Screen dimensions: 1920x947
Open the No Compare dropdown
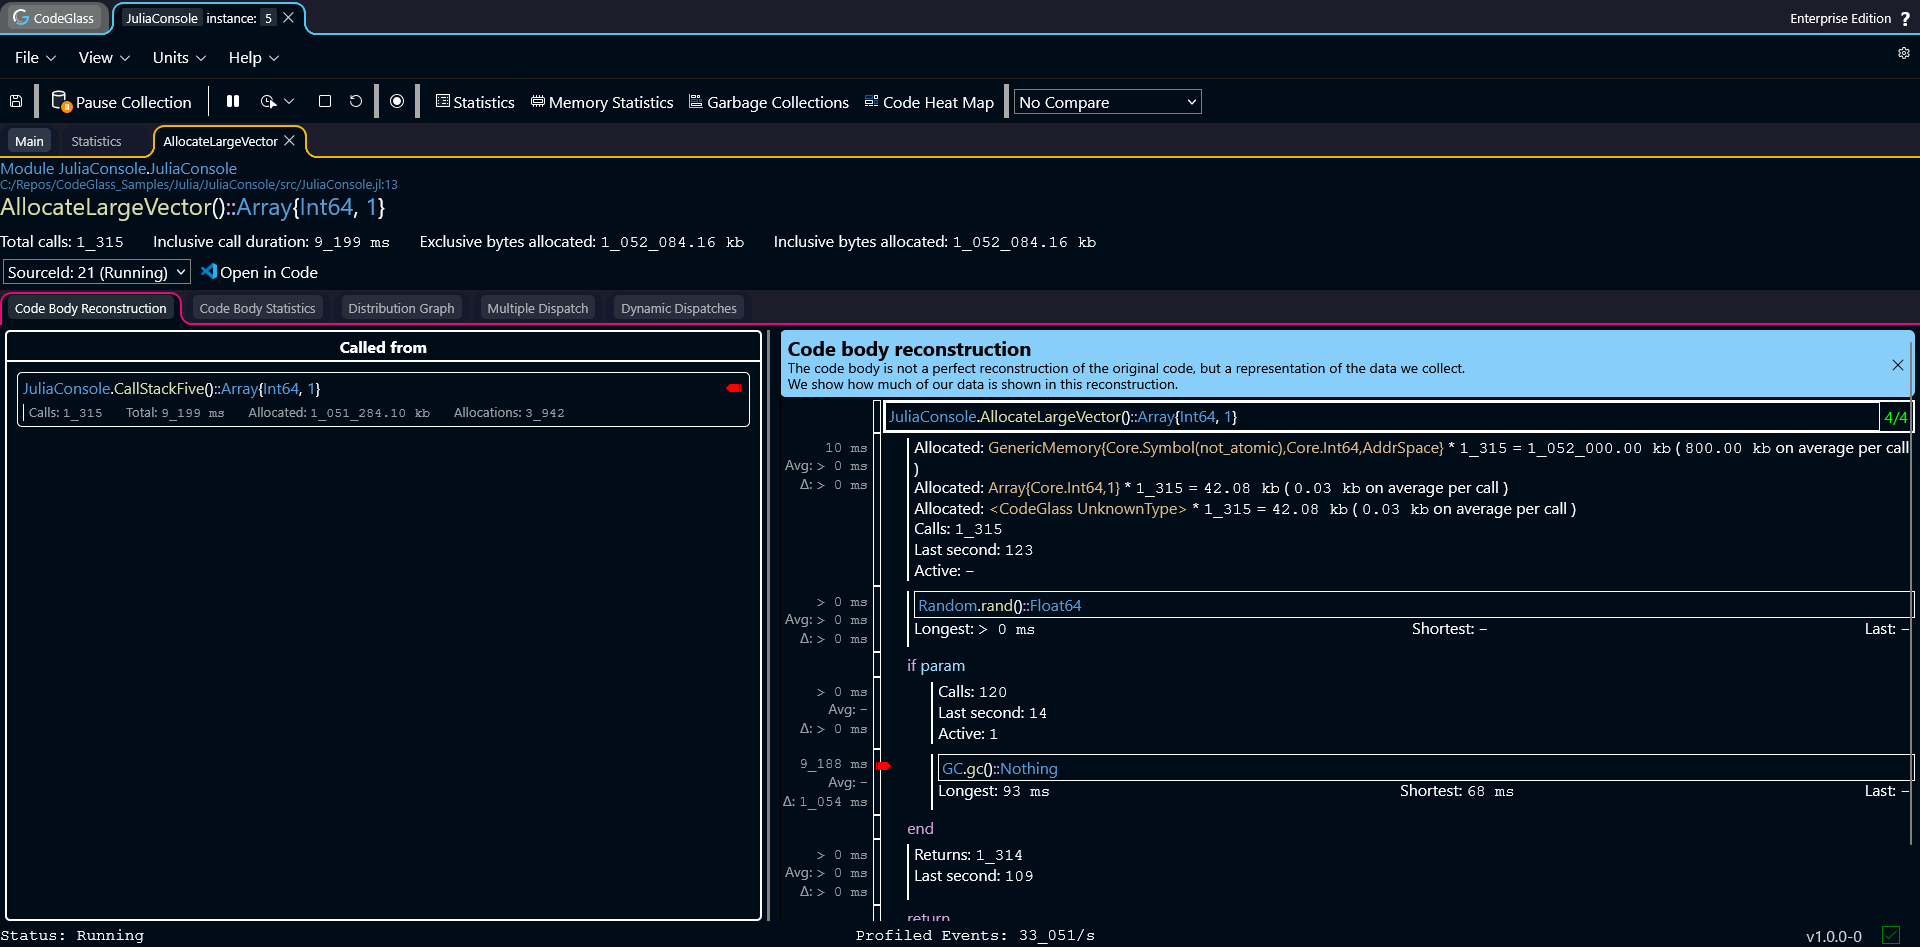1108,102
